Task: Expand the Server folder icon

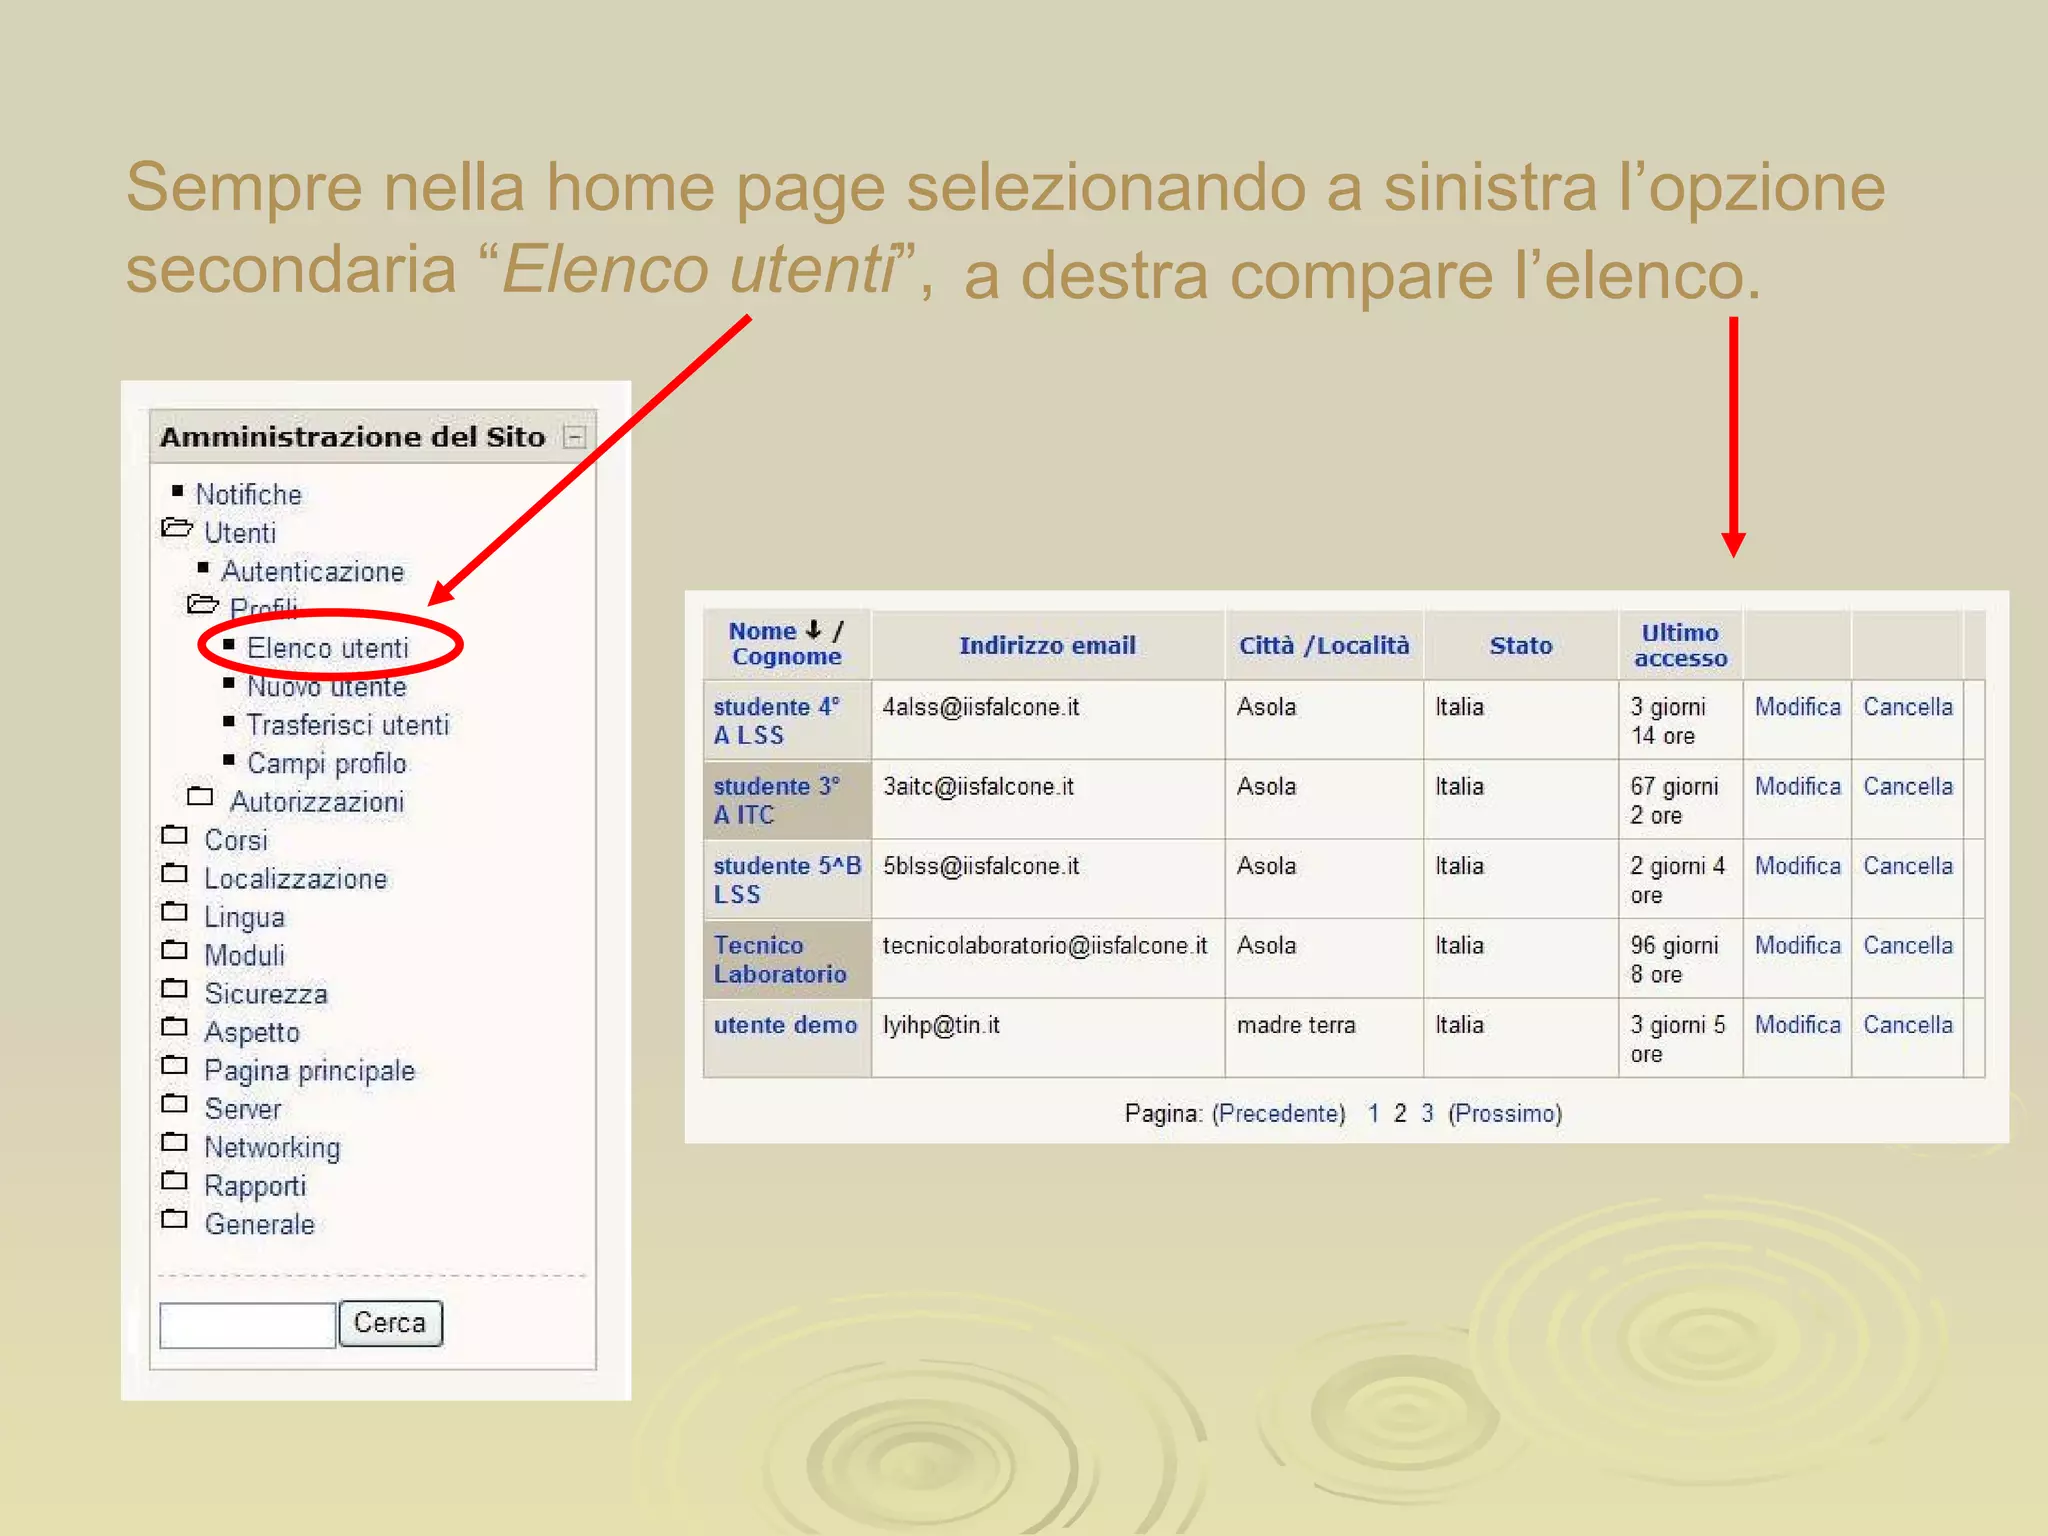Action: 175,1104
